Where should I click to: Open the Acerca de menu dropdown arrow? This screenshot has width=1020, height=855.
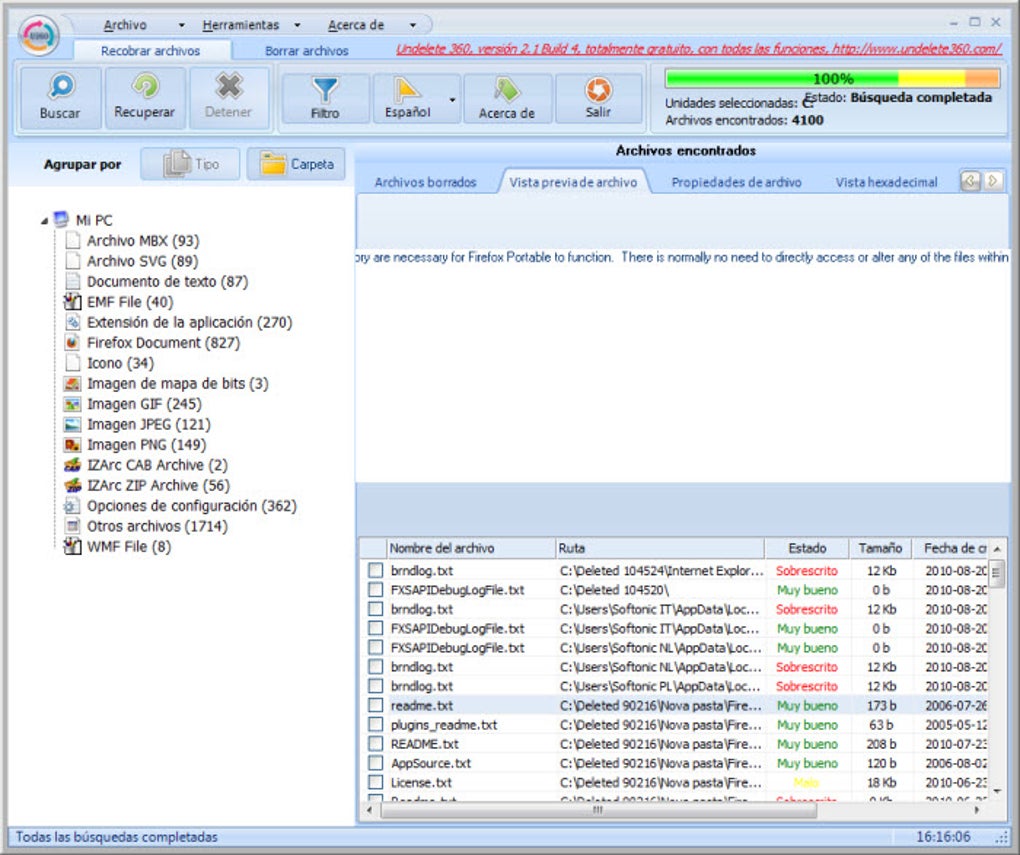pyautogui.click(x=412, y=25)
